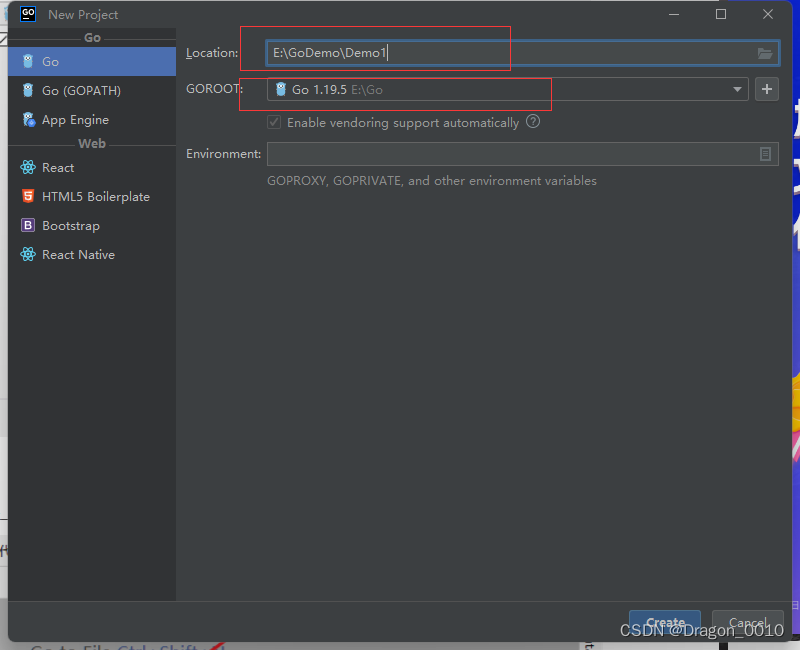Click the Go gopher icon in sidebar
Image resolution: width=800 pixels, height=650 pixels.
28,62
